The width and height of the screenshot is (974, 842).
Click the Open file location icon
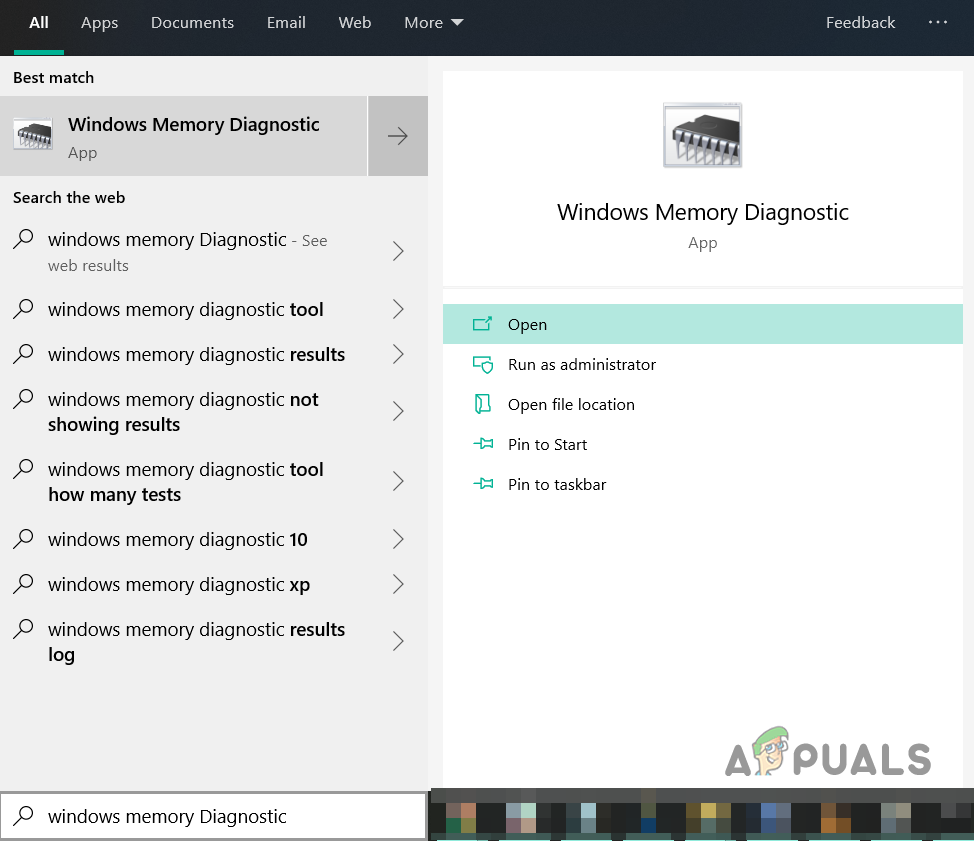click(483, 405)
